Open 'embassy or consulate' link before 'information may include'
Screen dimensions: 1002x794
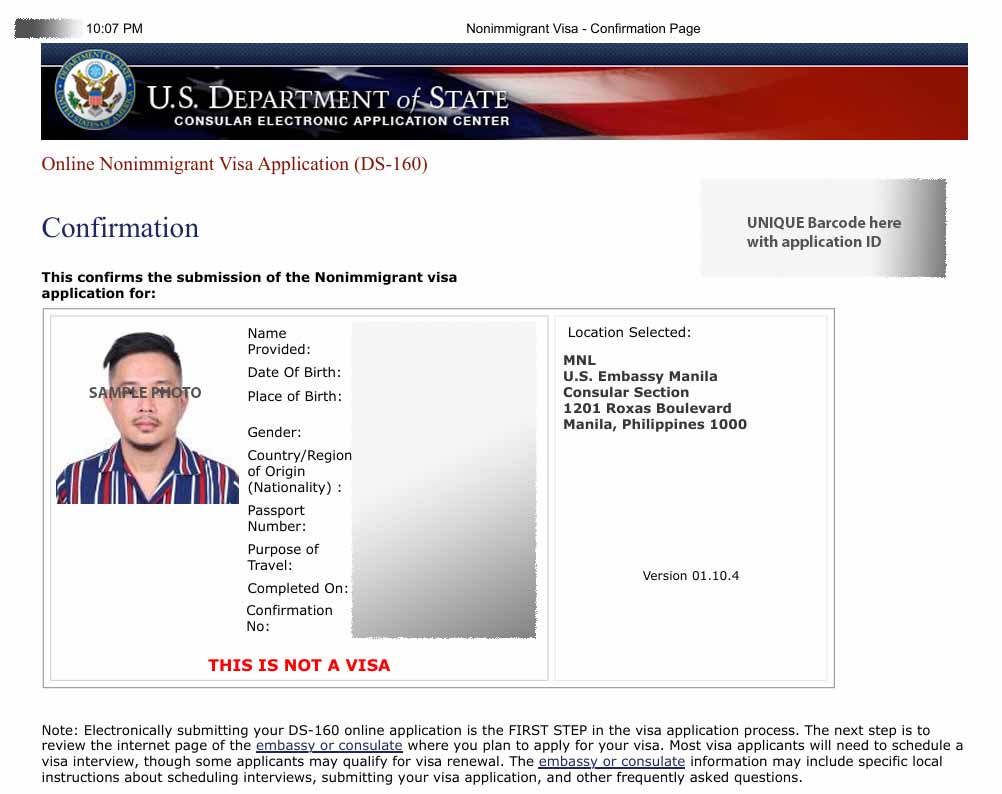(x=611, y=762)
